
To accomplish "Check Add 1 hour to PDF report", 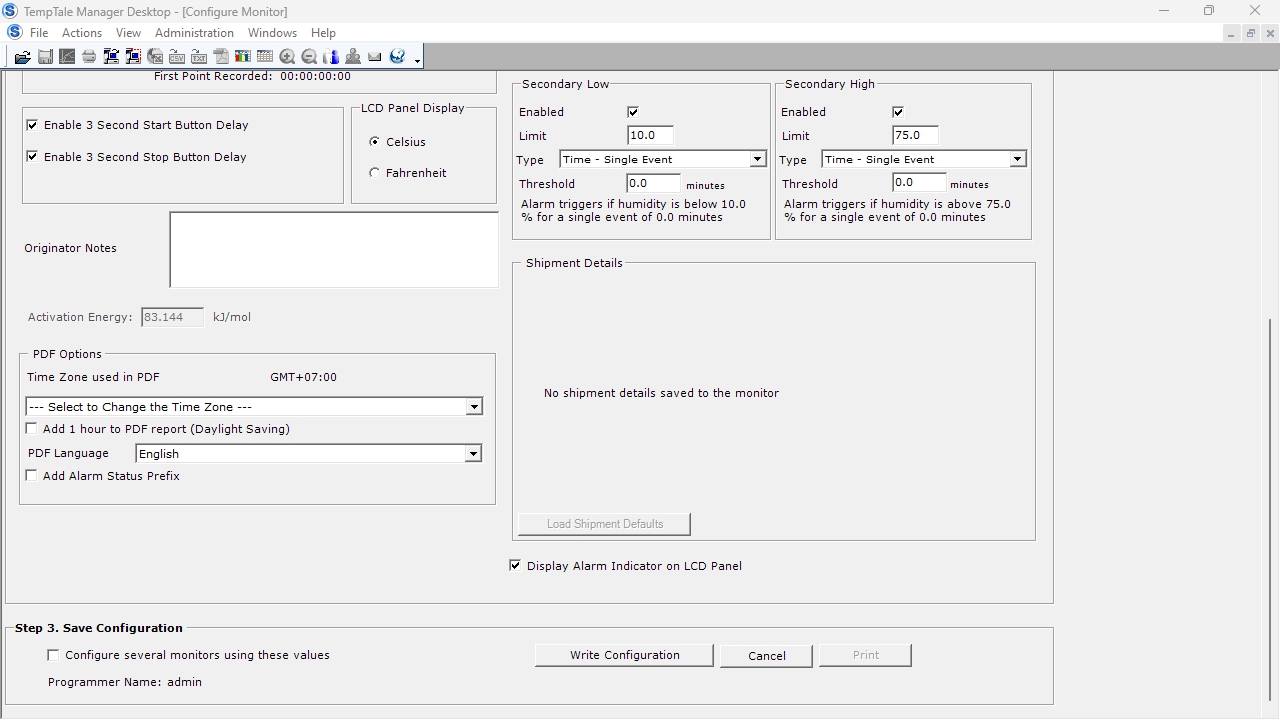I will tap(32, 429).
